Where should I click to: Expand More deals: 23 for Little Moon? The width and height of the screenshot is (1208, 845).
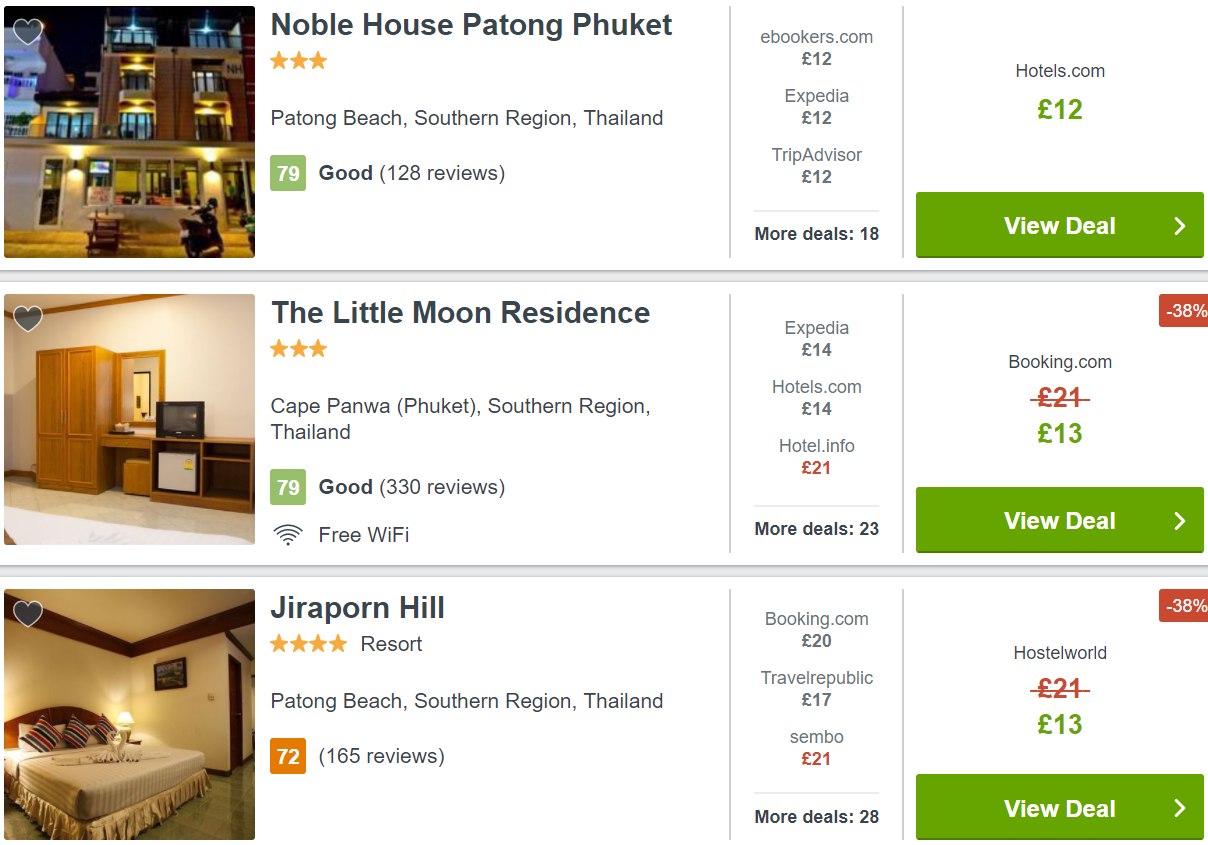coord(816,529)
